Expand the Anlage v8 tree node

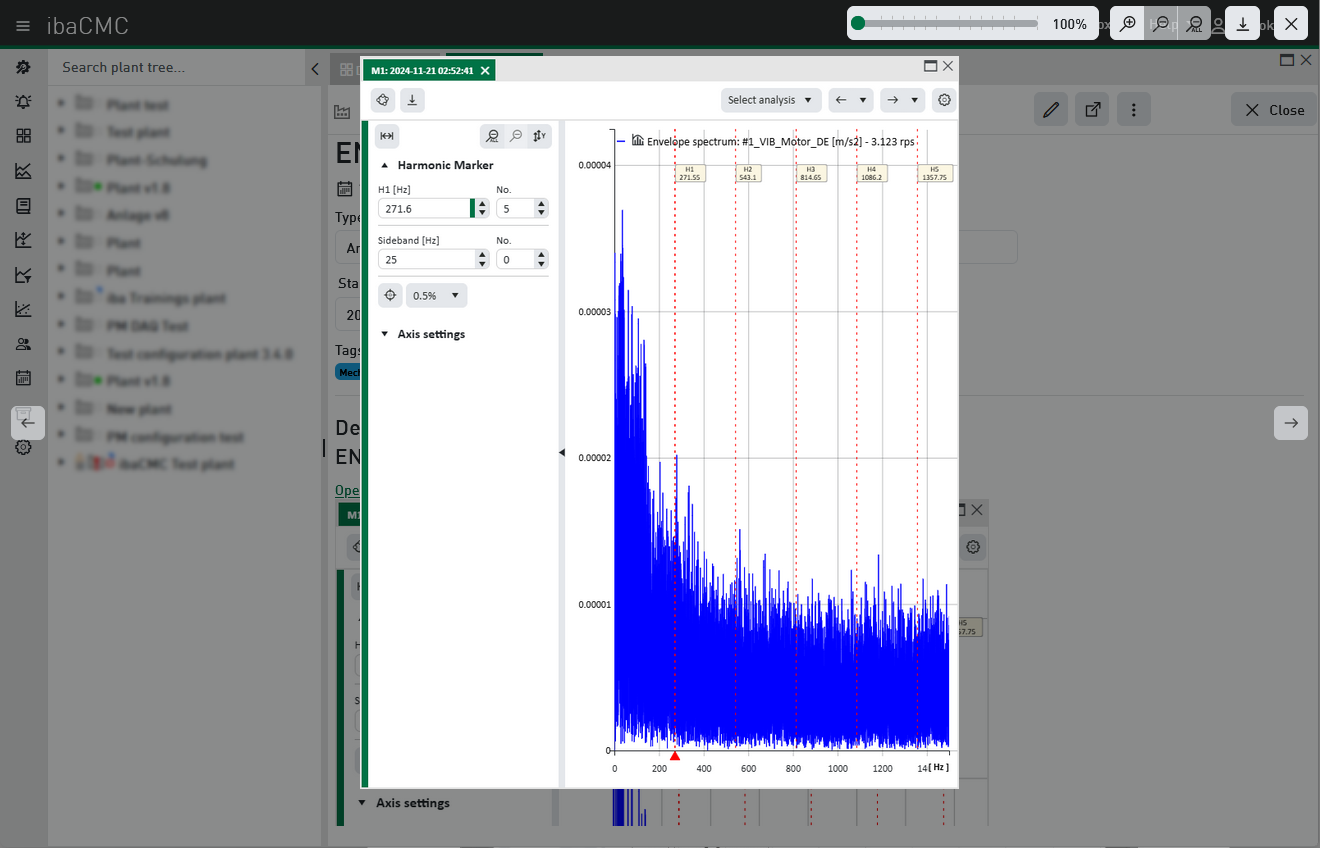pos(62,215)
